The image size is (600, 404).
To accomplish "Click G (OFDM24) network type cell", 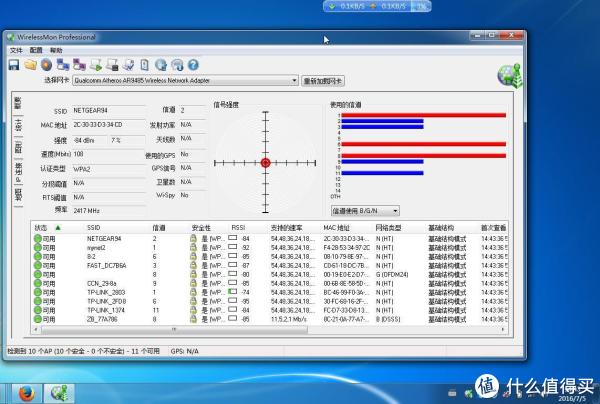I will tap(392, 274).
